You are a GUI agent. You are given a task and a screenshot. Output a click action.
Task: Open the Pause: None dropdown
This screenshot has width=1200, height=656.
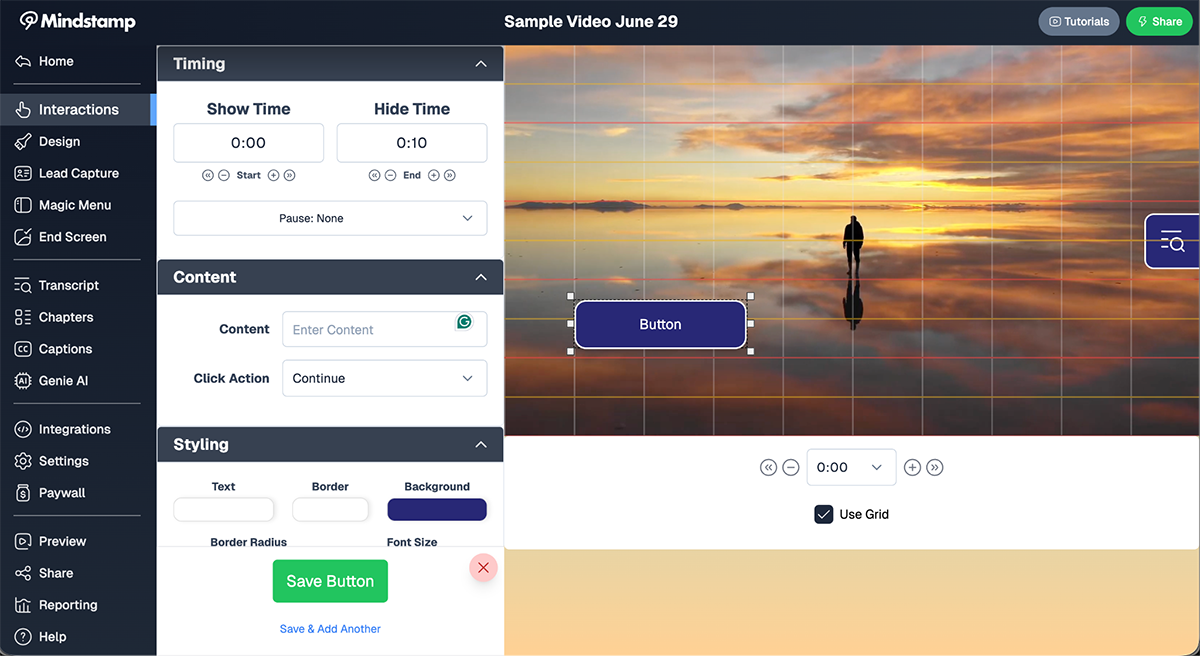(x=330, y=218)
